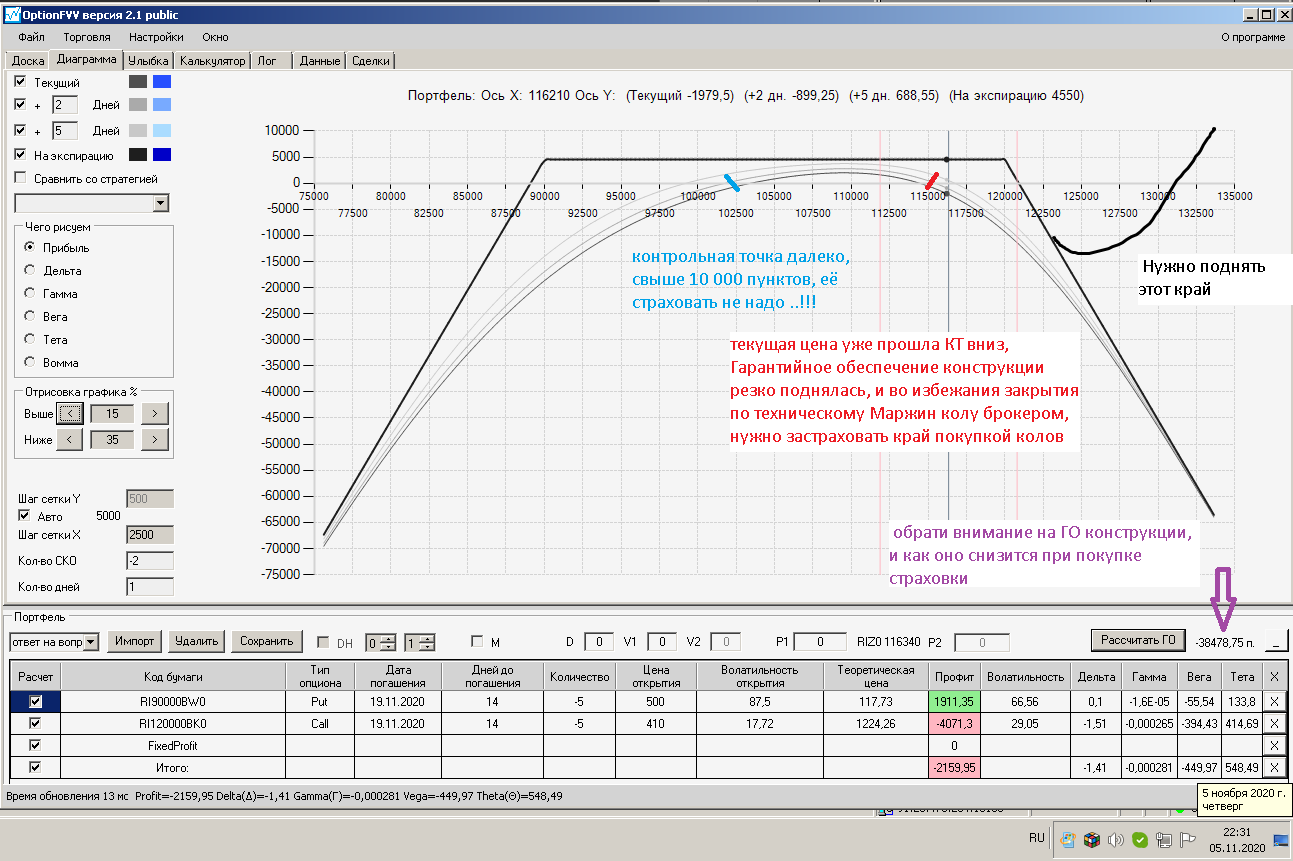Click the Сохранить button
The image size is (1293, 861).
(267, 641)
